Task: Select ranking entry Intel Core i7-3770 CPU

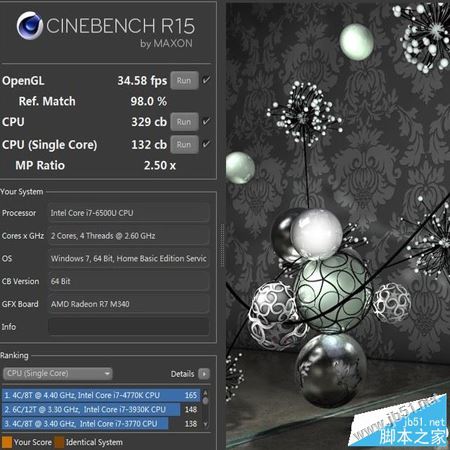Action: (x=101, y=424)
